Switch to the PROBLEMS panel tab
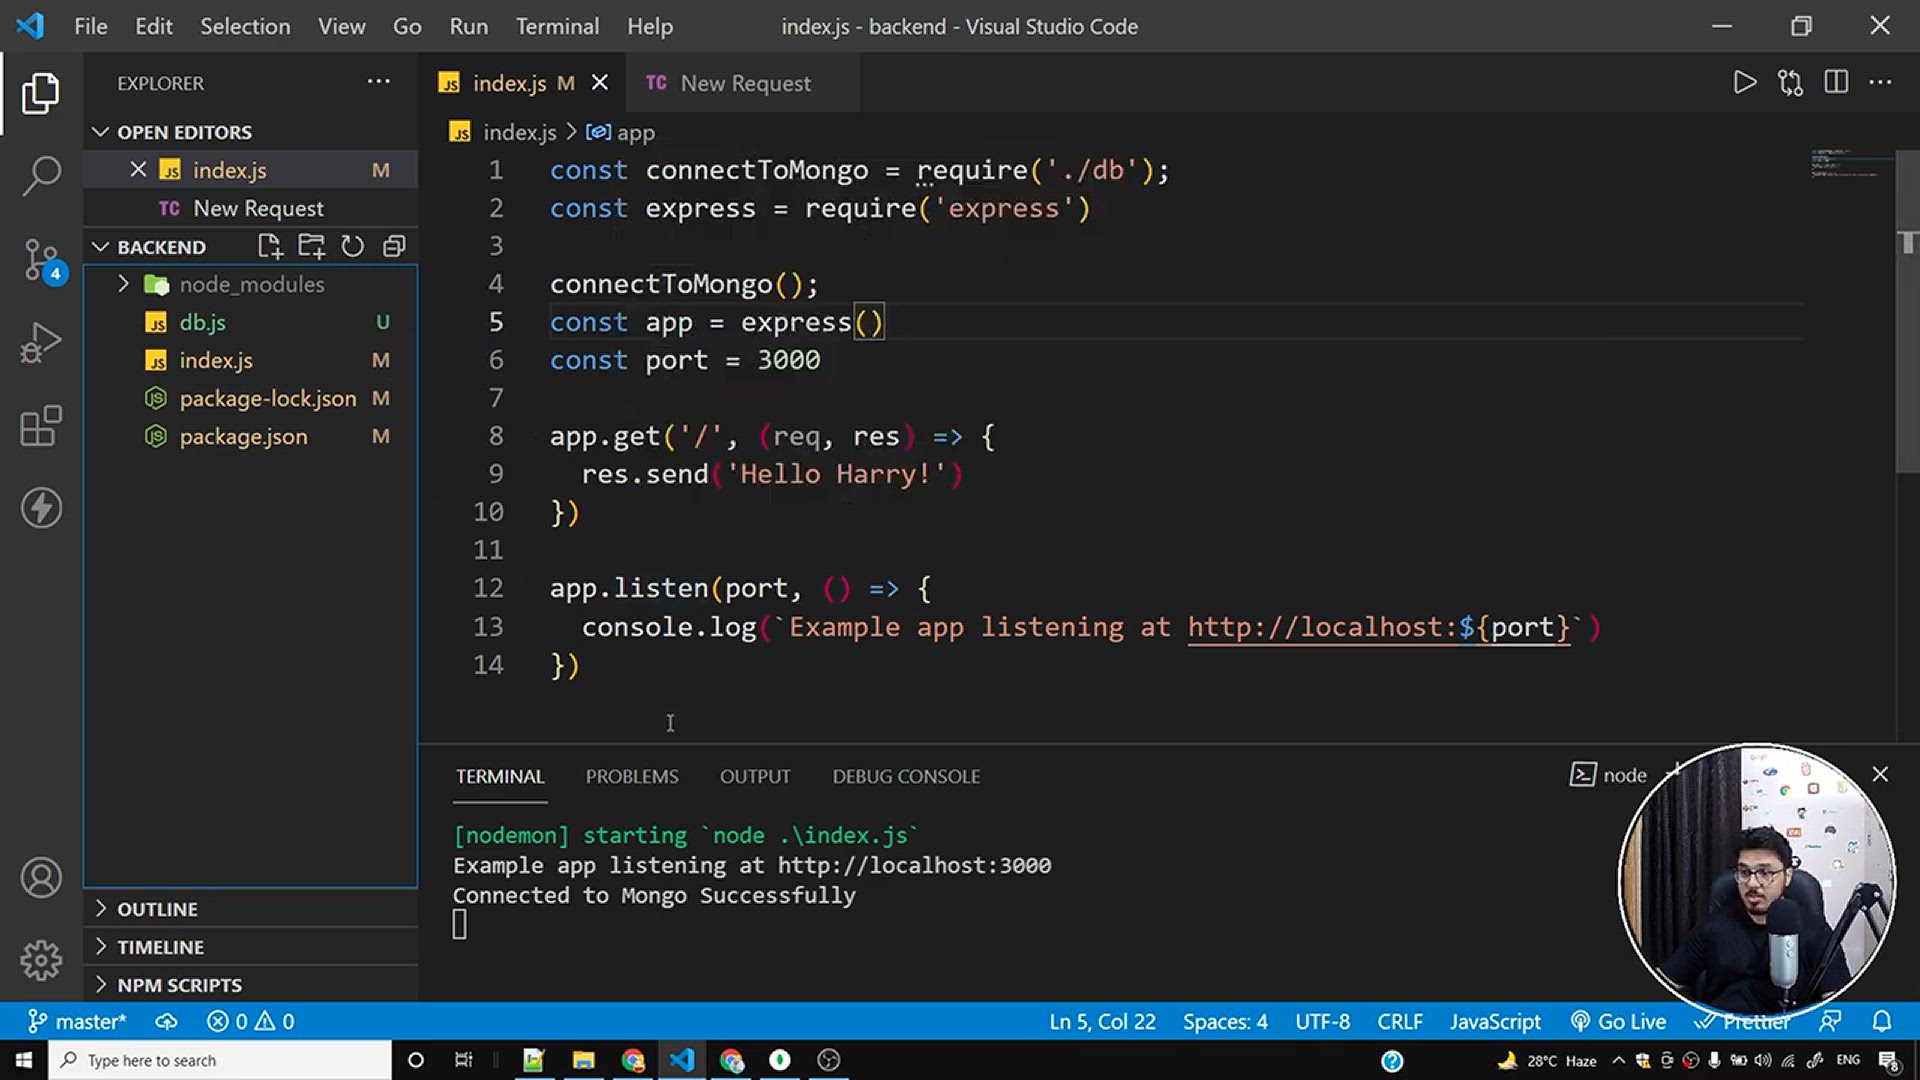This screenshot has height=1080, width=1920. click(632, 776)
